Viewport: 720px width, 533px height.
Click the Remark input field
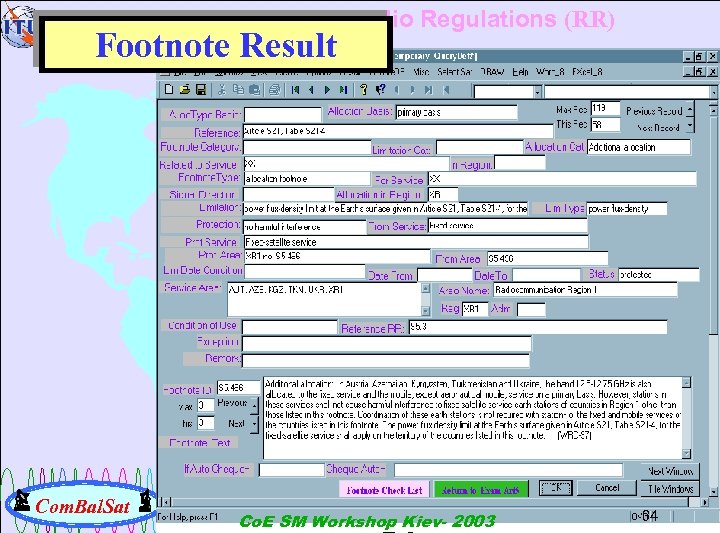point(386,360)
